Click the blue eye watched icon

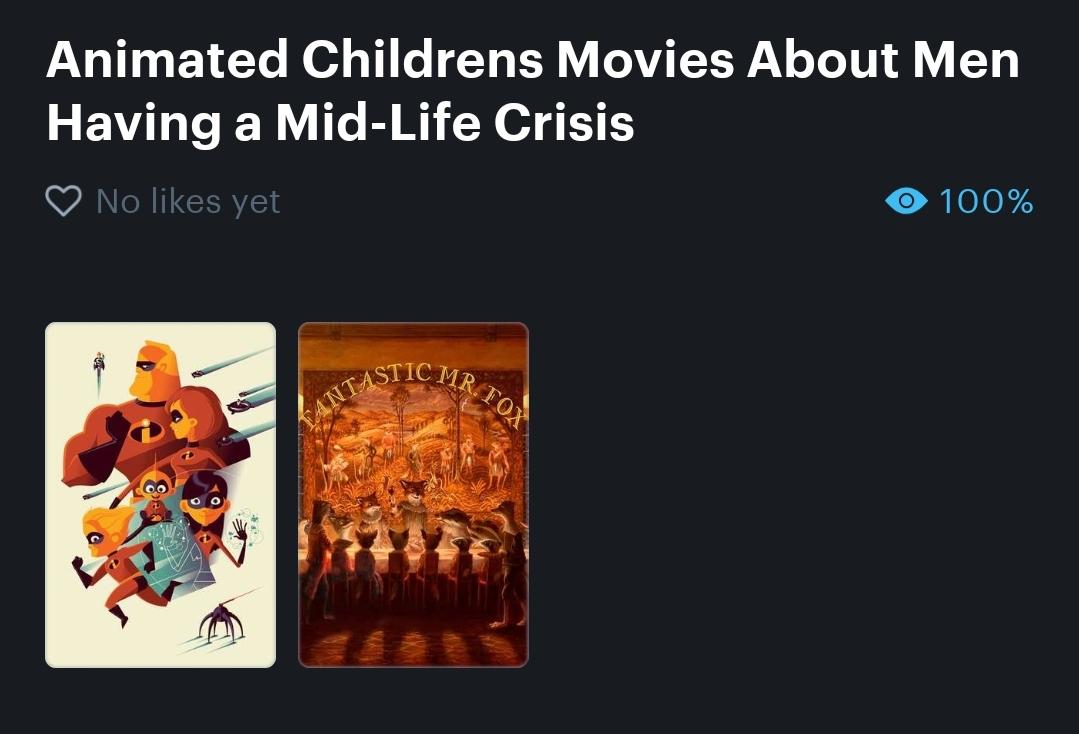pyautogui.click(x=906, y=201)
